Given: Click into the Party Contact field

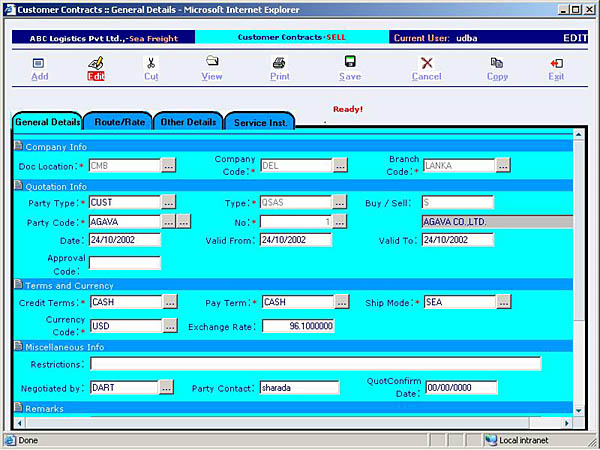Looking at the screenshot, I should click(299, 387).
